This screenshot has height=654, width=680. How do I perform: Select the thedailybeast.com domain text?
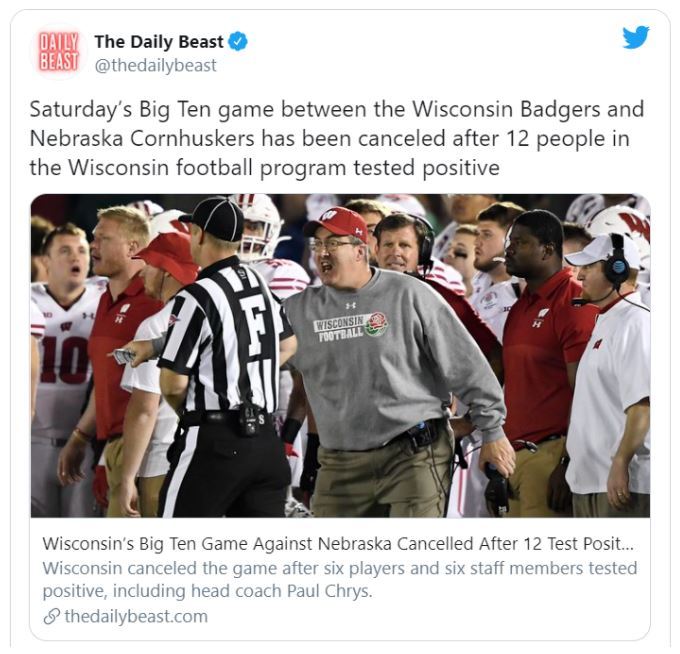click(x=135, y=616)
